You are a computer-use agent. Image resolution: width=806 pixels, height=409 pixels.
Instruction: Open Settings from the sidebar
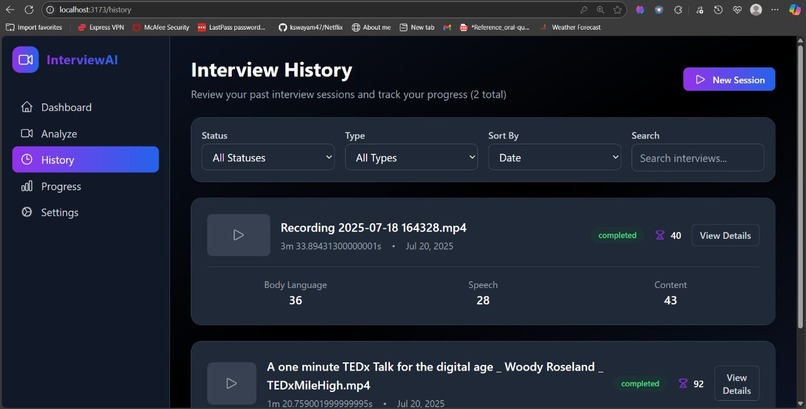pyautogui.click(x=85, y=212)
